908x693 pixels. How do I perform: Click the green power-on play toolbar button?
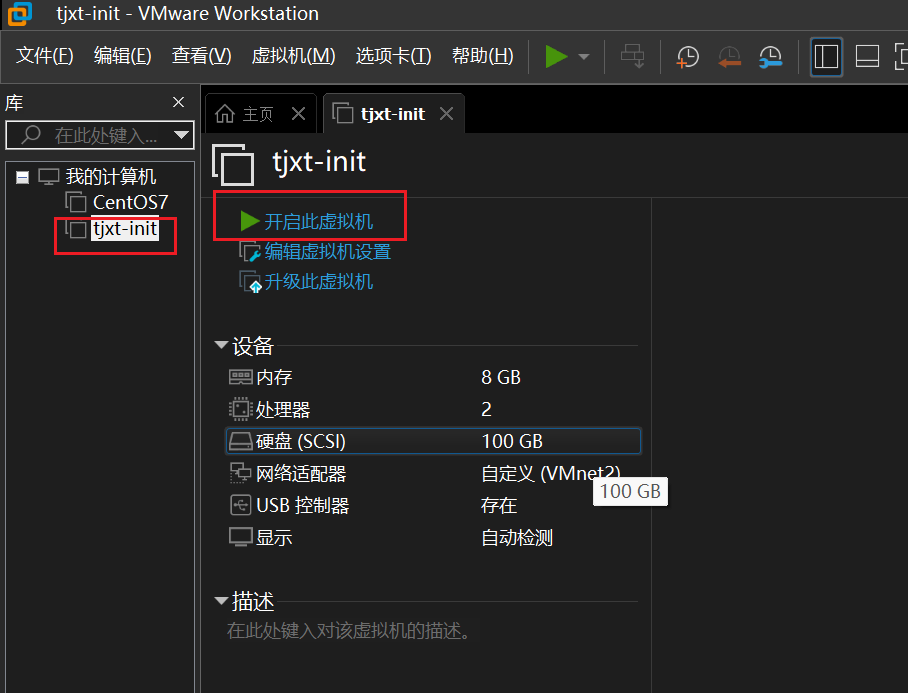[556, 57]
